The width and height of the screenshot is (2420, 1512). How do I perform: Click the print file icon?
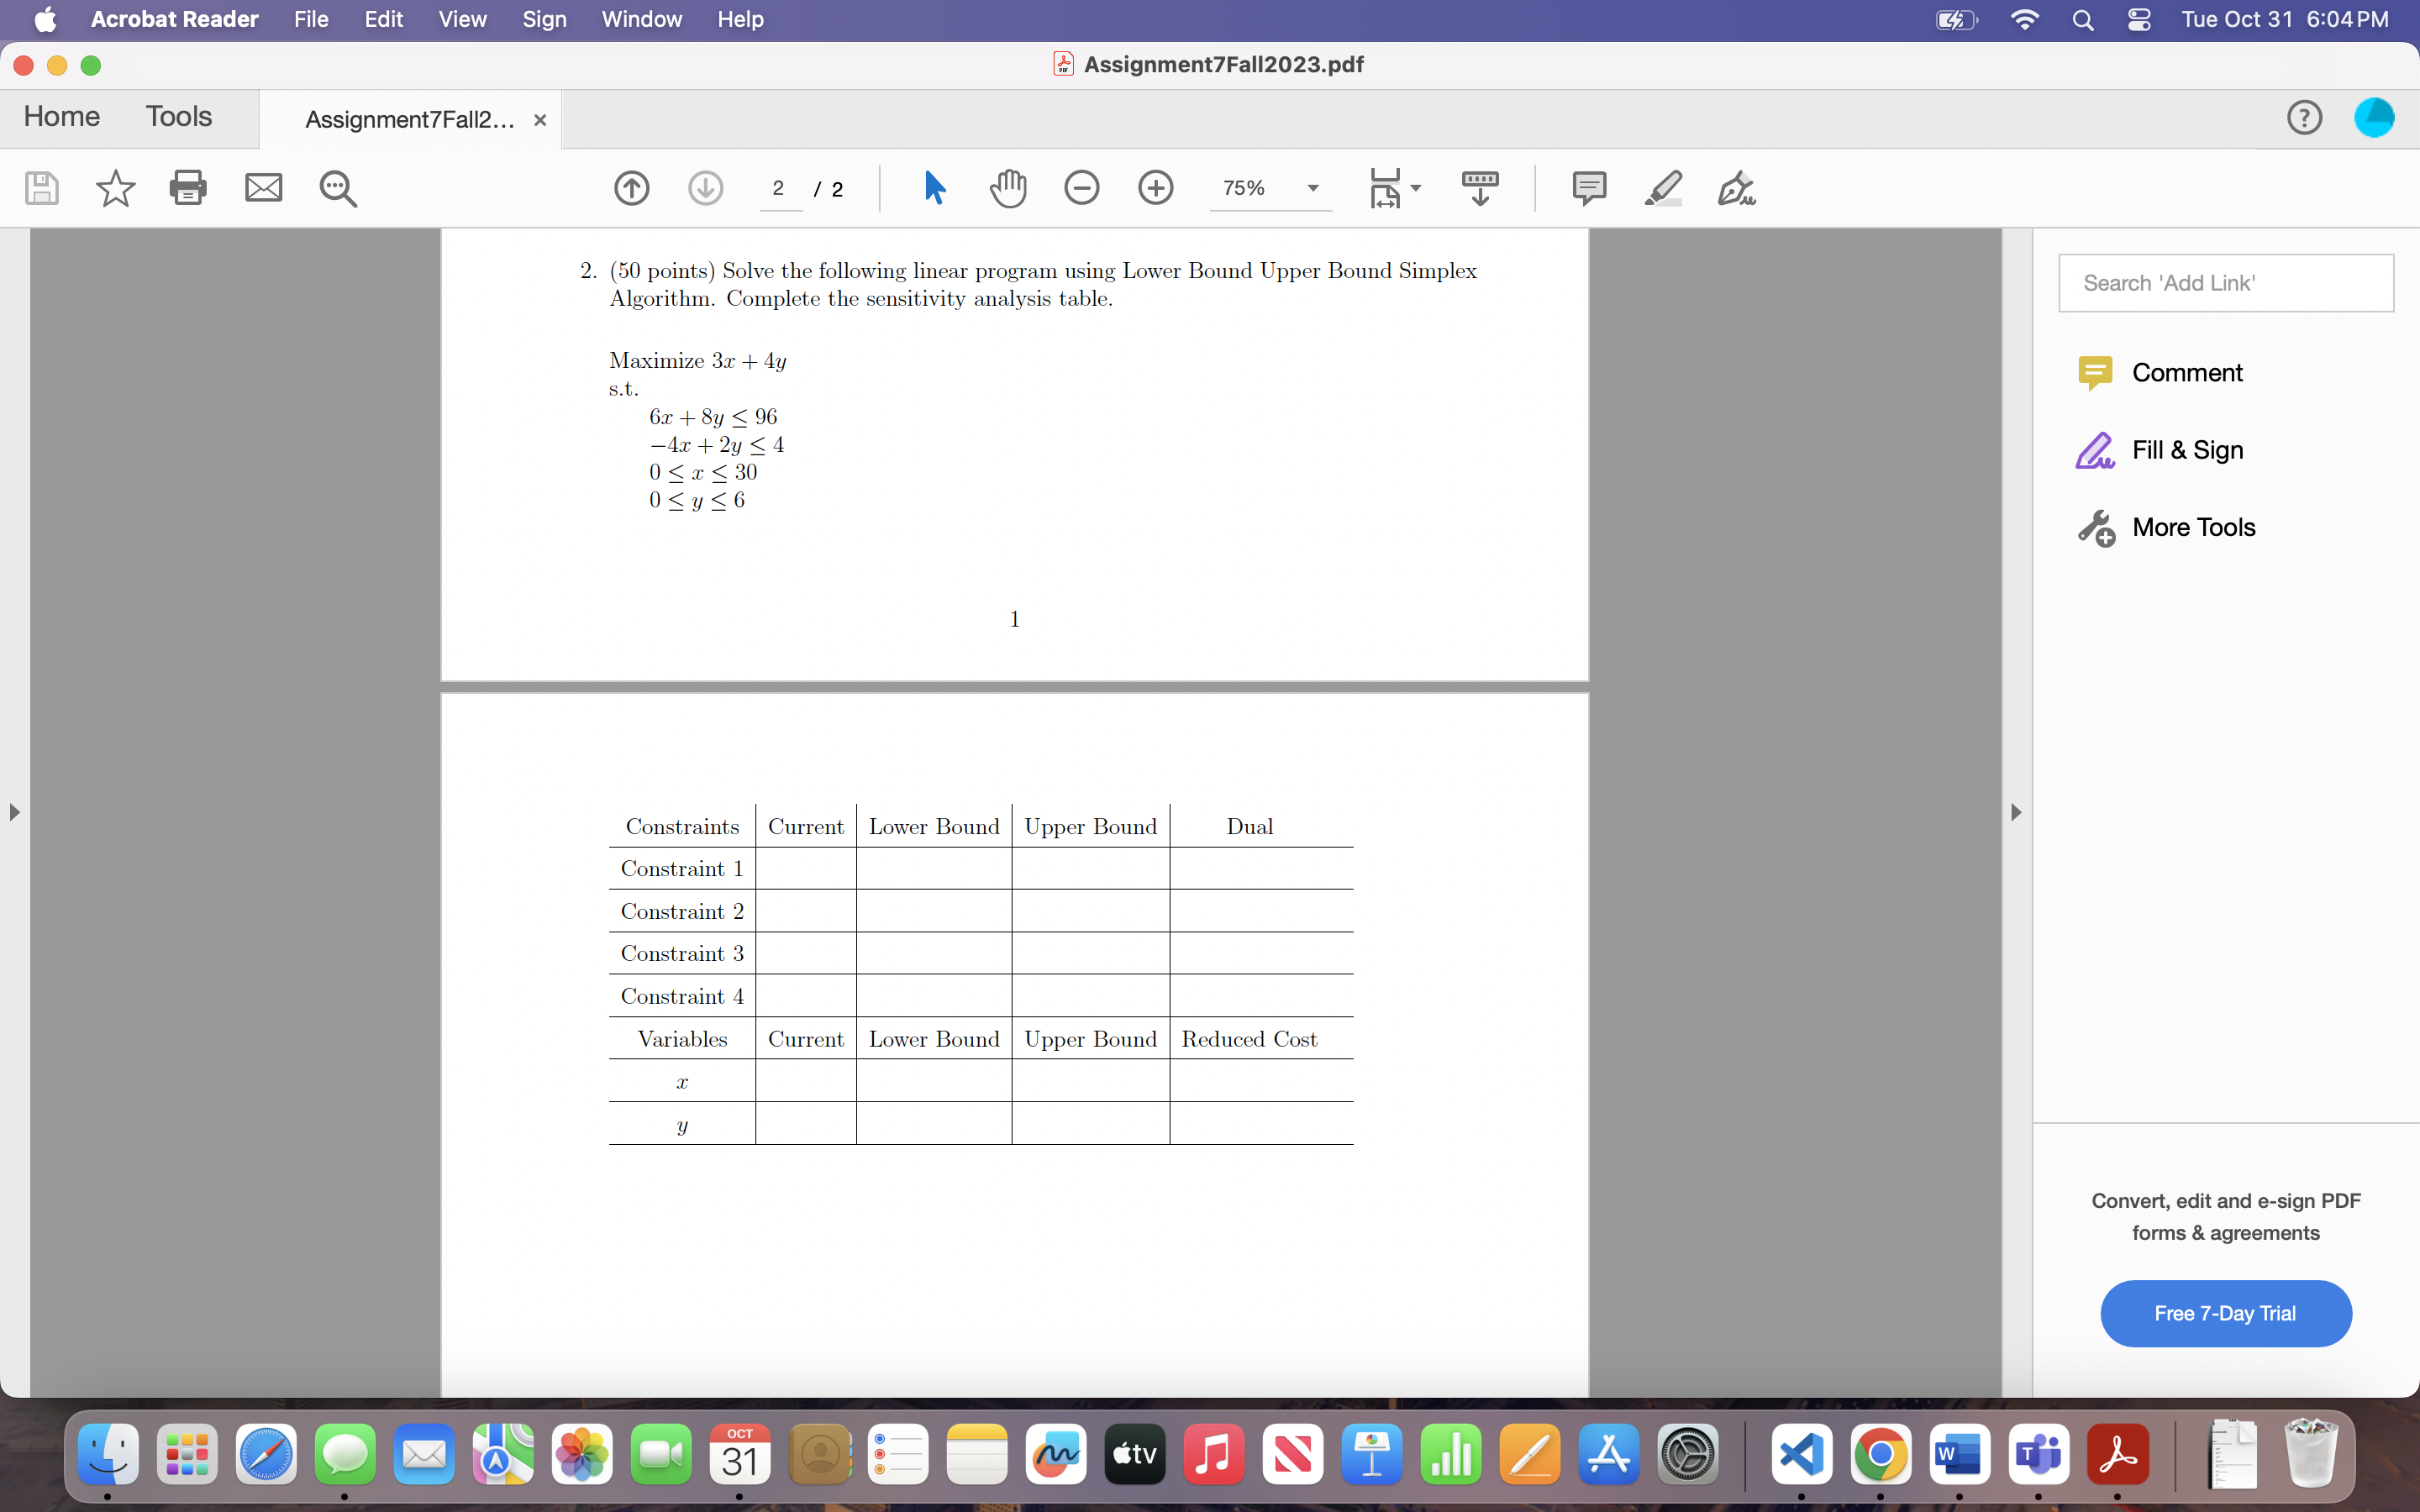pyautogui.click(x=188, y=188)
